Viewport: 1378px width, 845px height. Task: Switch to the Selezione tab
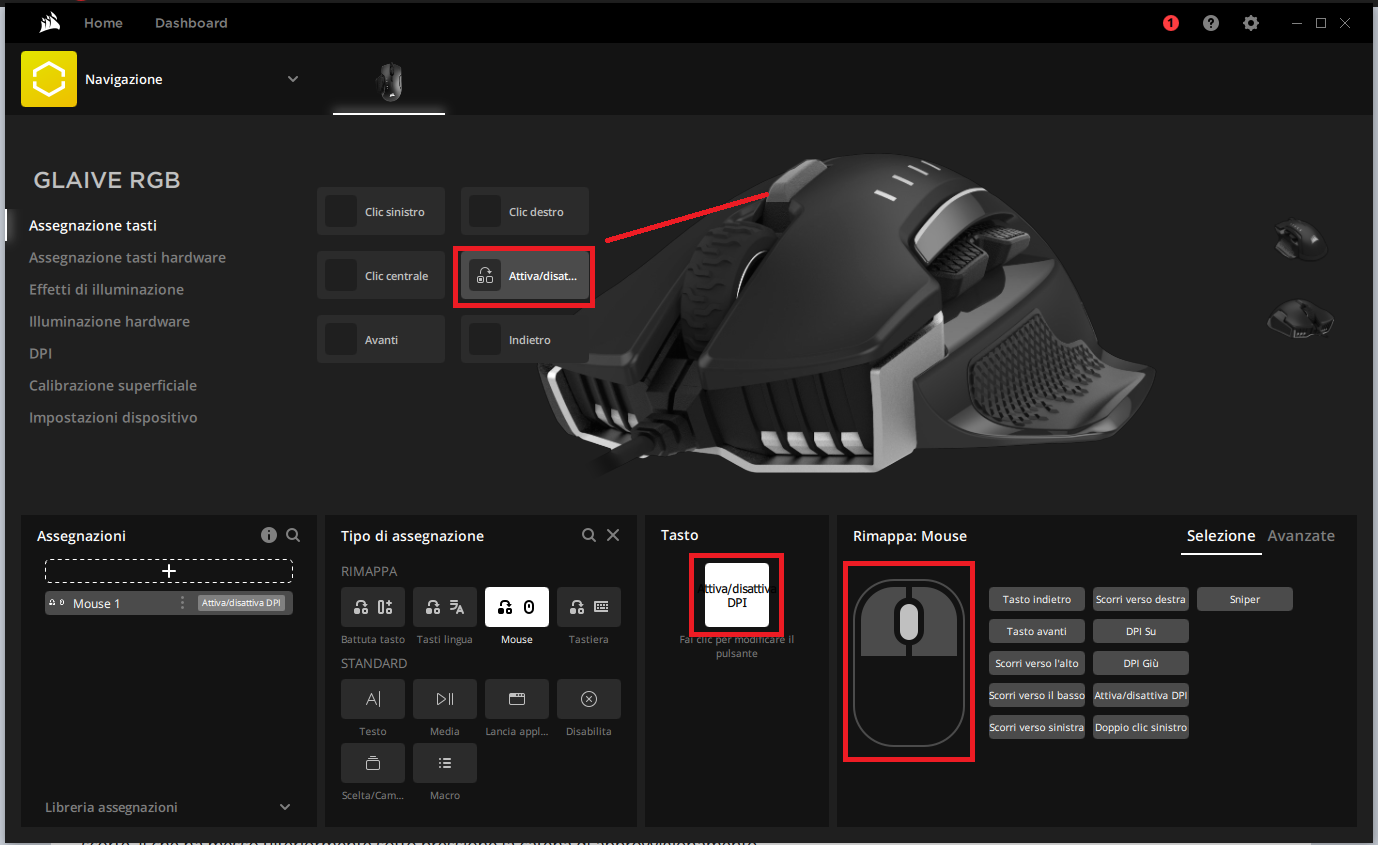point(1221,536)
